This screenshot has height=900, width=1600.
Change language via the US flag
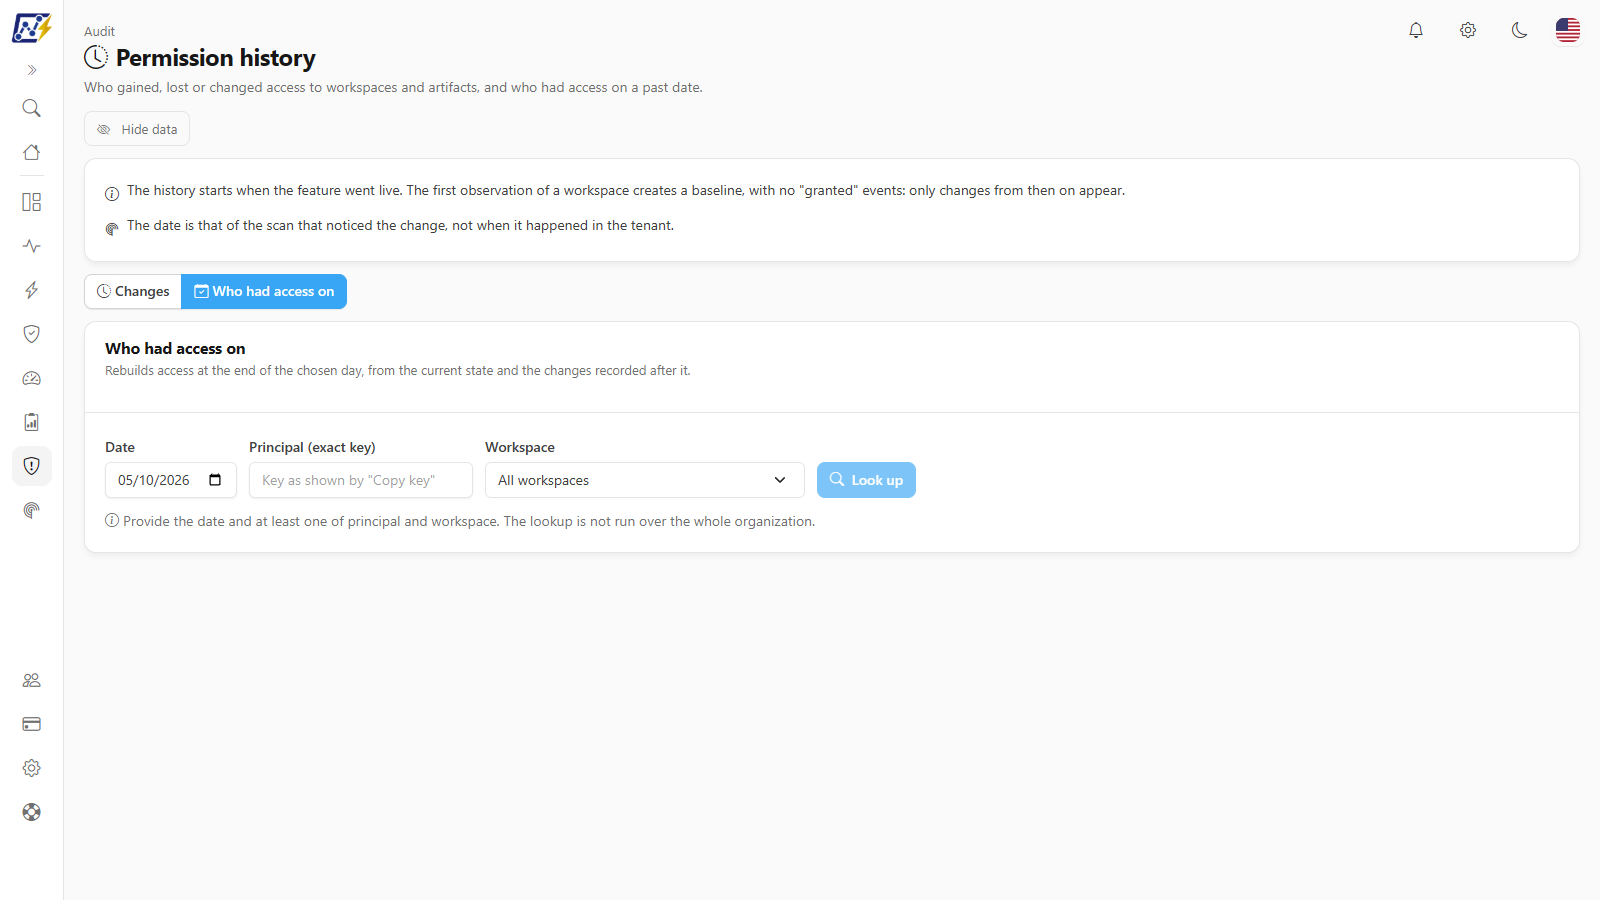coord(1568,30)
